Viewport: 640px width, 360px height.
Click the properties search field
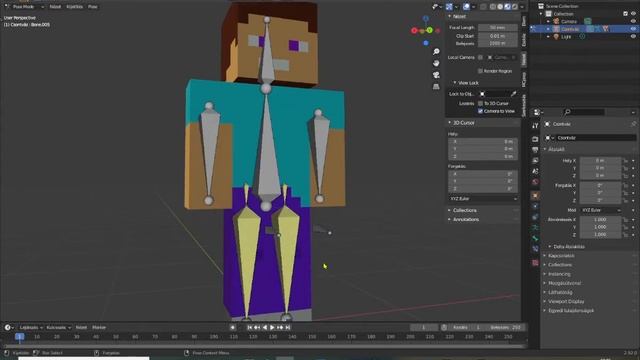coord(584,112)
